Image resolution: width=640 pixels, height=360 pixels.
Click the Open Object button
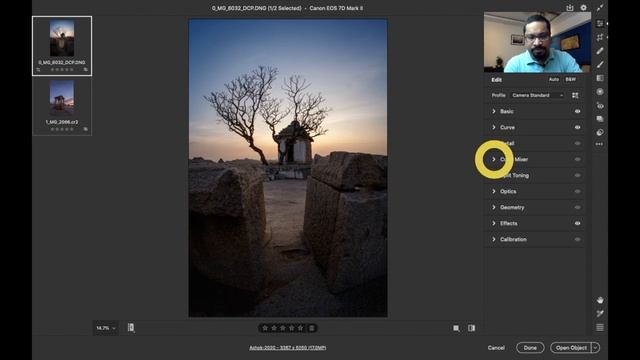coord(571,348)
